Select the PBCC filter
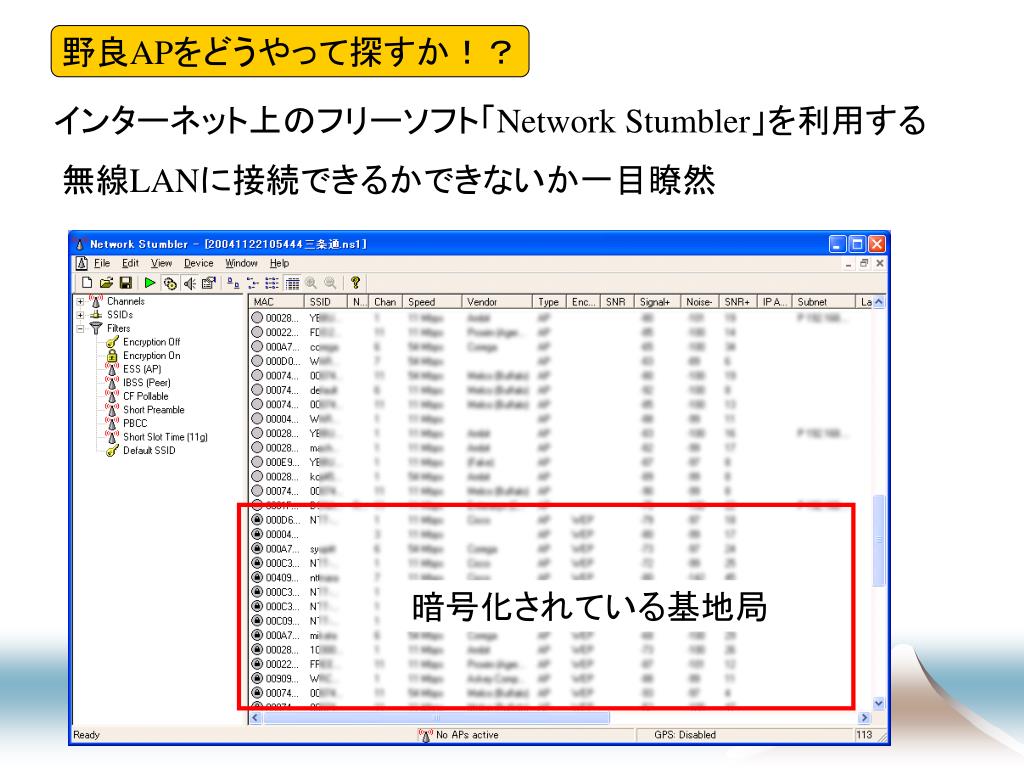This screenshot has height=768, width=1024. tap(135, 423)
